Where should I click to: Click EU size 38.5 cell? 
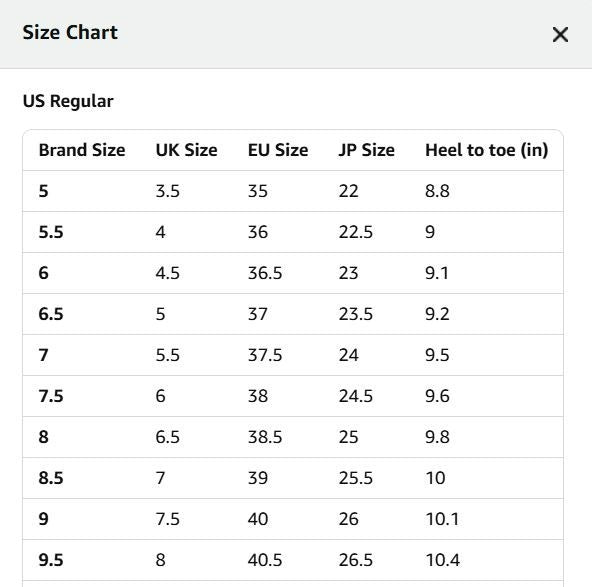tap(265, 437)
